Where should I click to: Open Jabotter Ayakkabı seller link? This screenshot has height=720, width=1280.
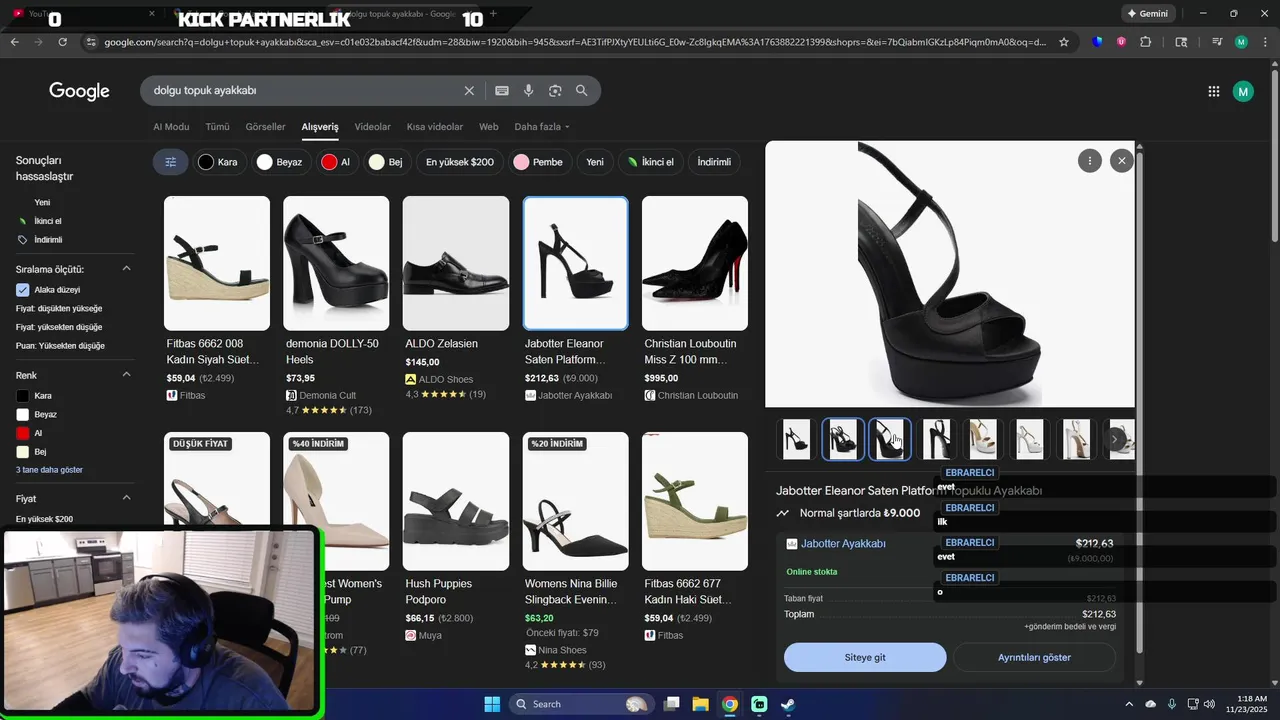843,544
